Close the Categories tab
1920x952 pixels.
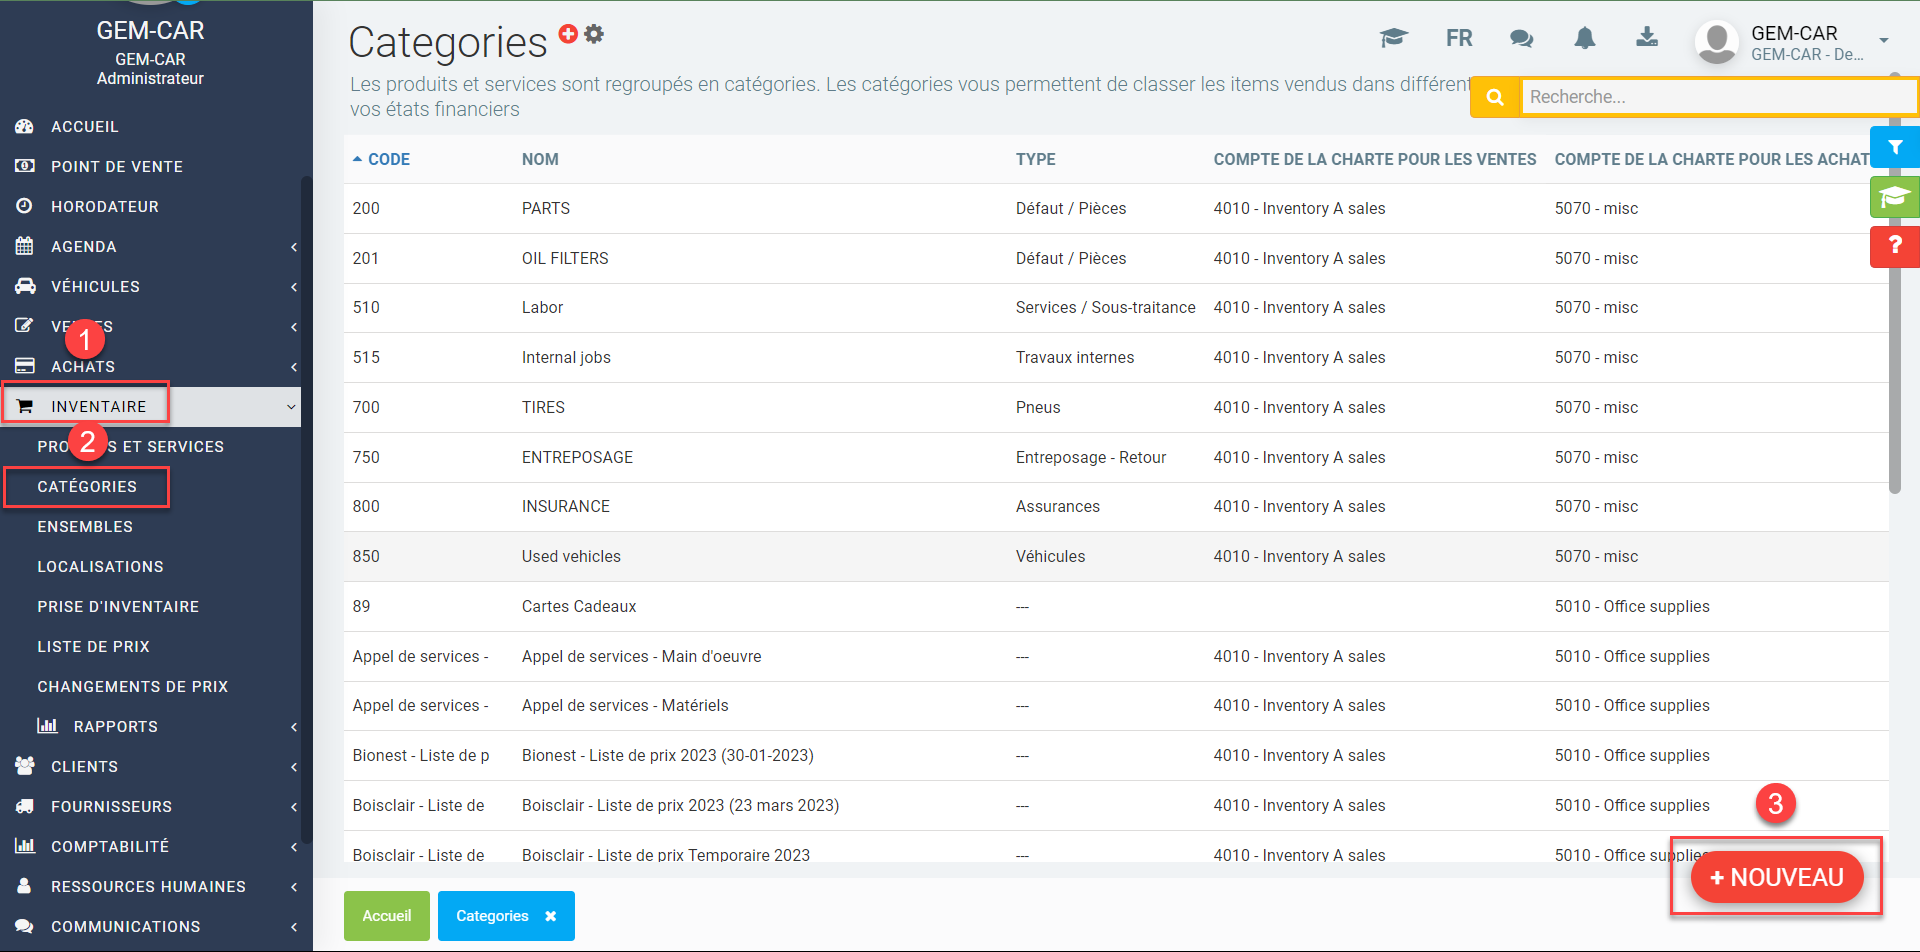coord(550,916)
